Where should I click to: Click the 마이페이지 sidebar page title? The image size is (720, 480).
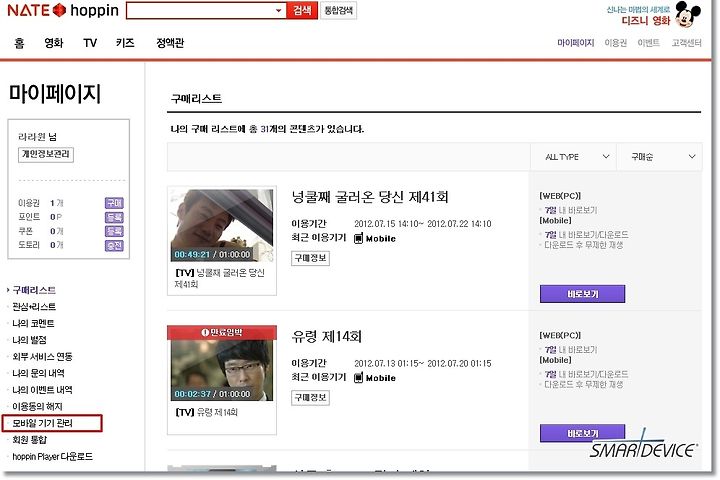click(55, 94)
